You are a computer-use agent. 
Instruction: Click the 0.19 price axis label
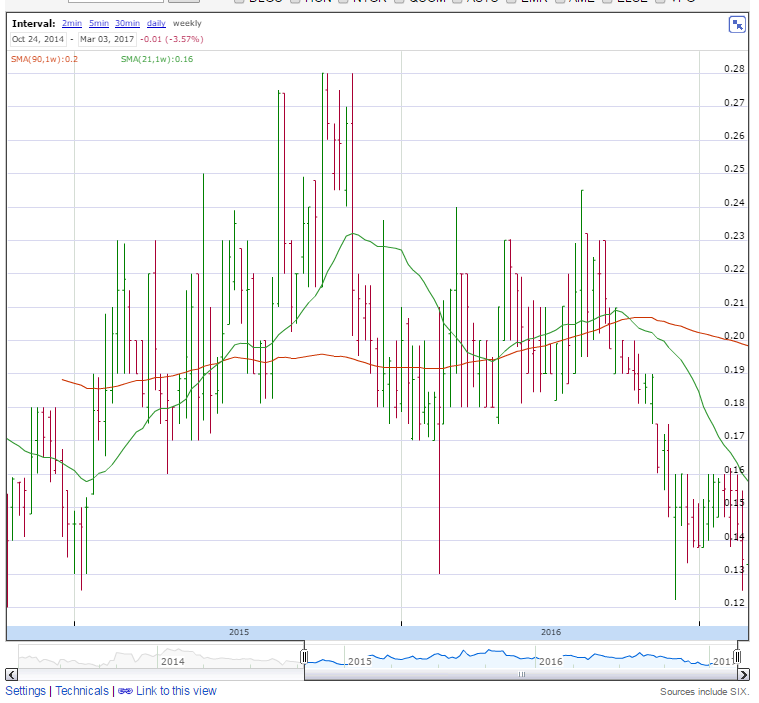(x=734, y=369)
